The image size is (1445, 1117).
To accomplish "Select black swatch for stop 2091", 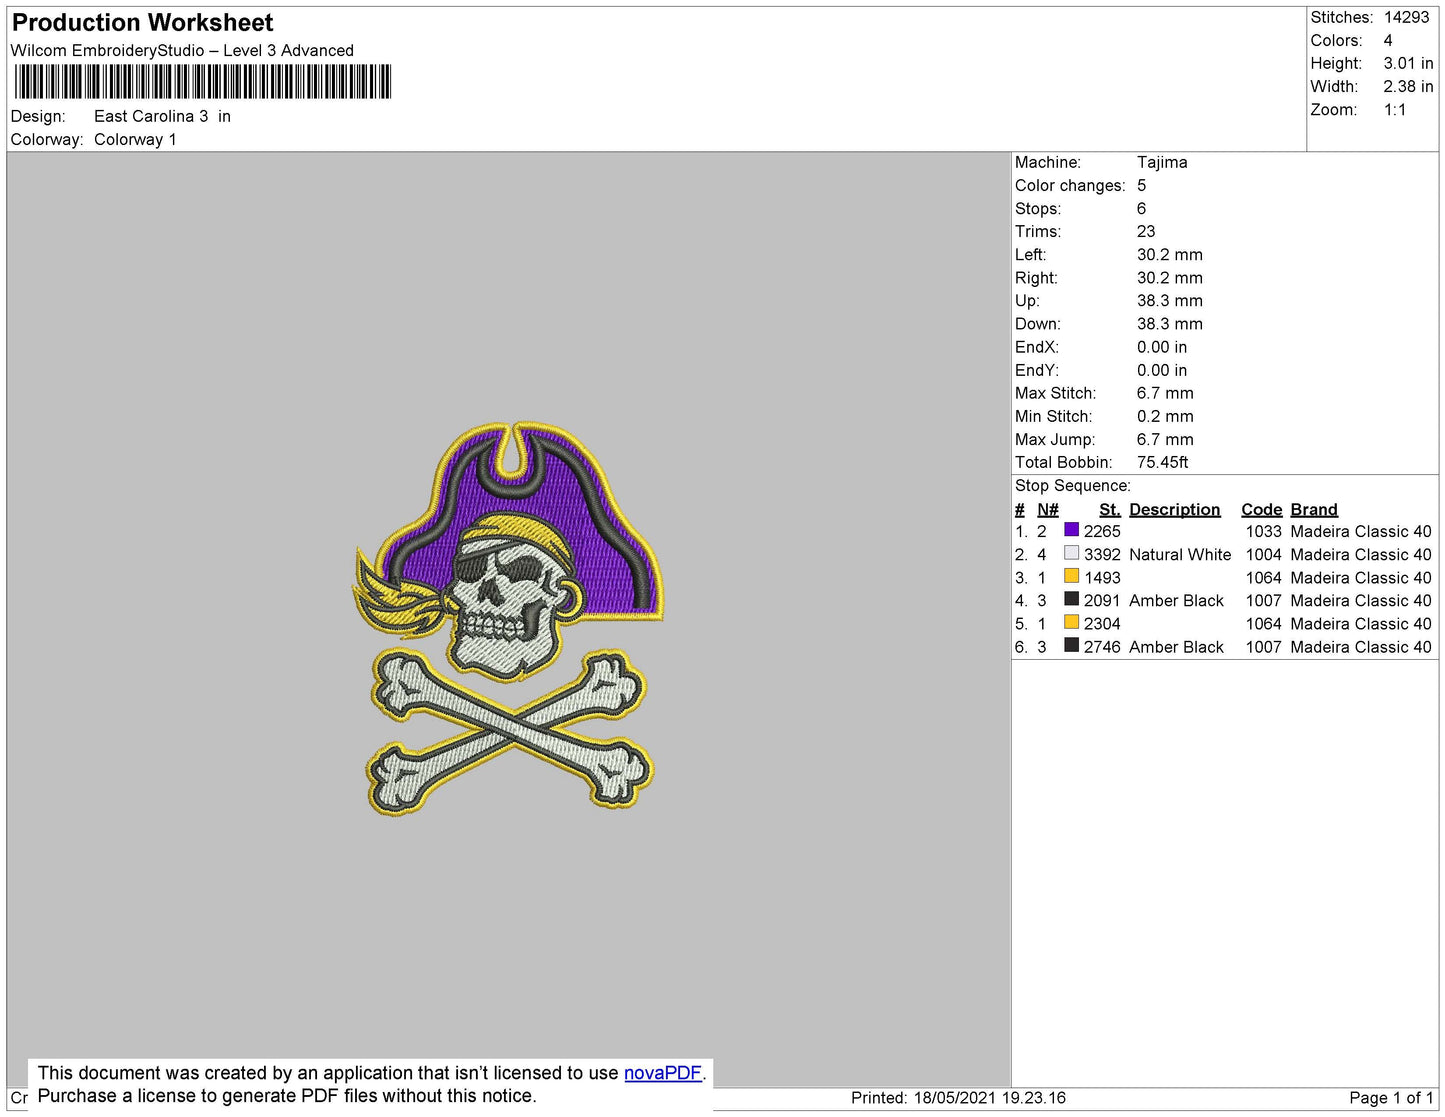I will (1071, 599).
